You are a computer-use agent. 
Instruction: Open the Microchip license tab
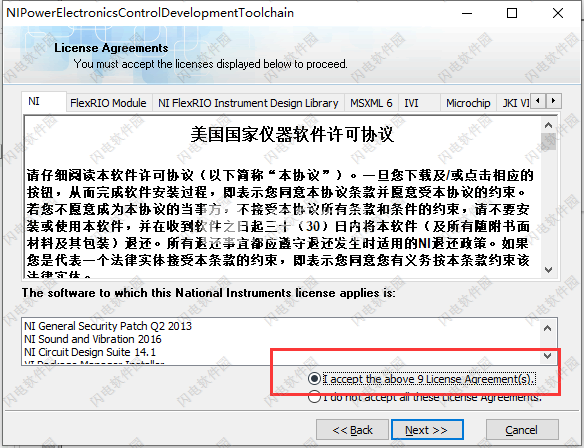(x=468, y=103)
